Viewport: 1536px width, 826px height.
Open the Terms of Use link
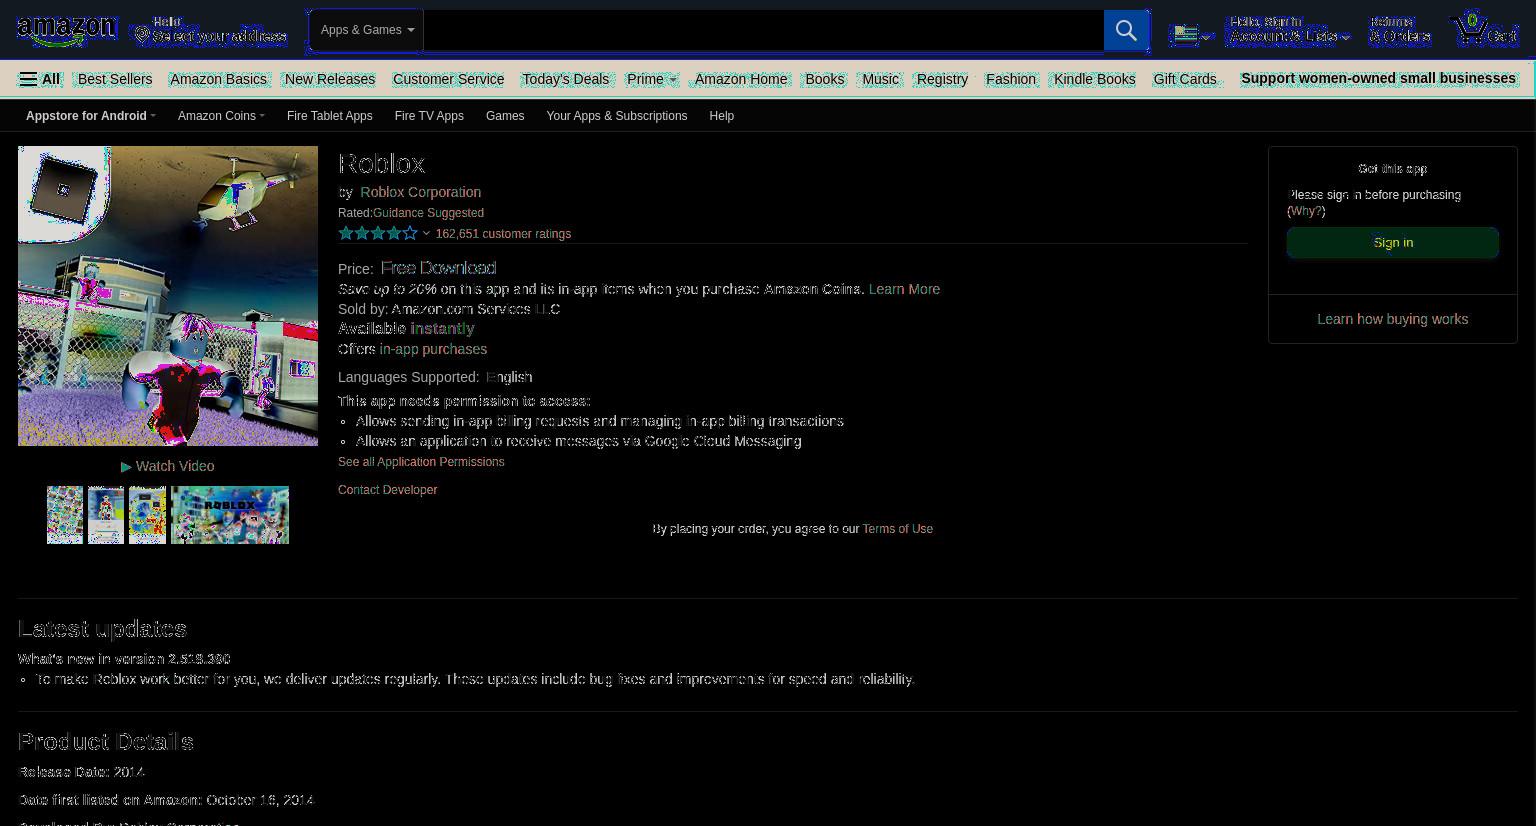(898, 529)
